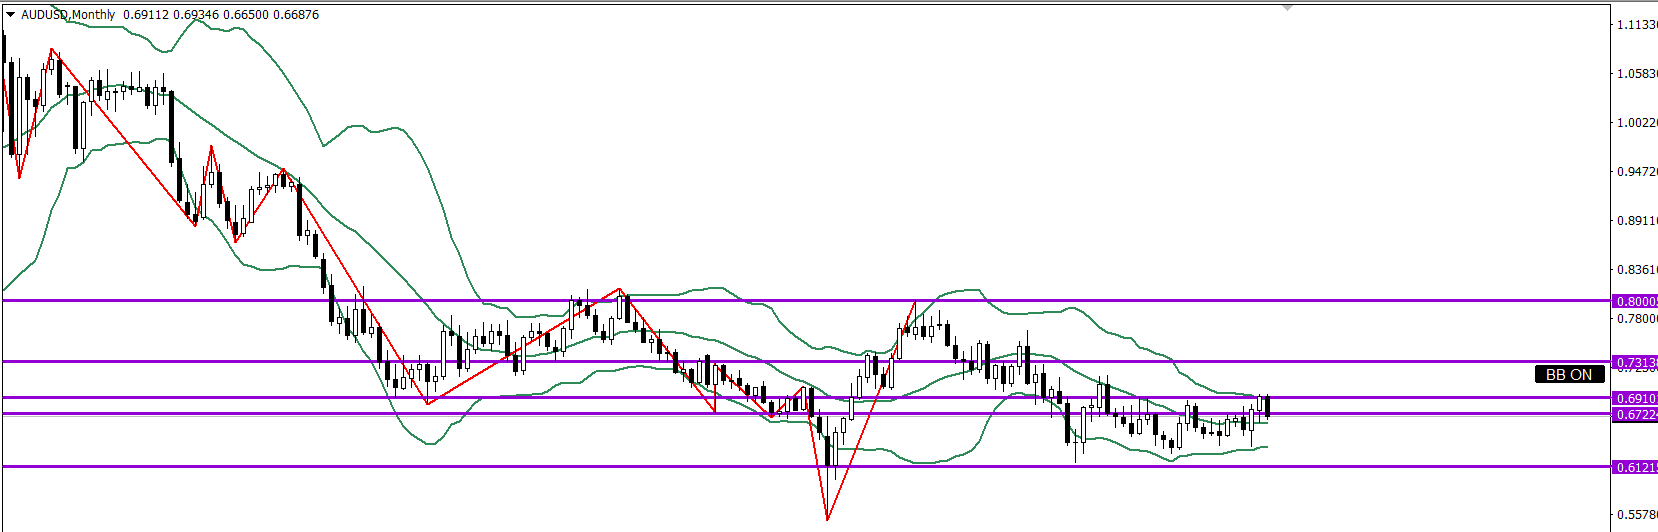Click the 0.9472 tick on price axis
Image resolution: width=1658 pixels, height=532 pixels.
(x=1636, y=172)
